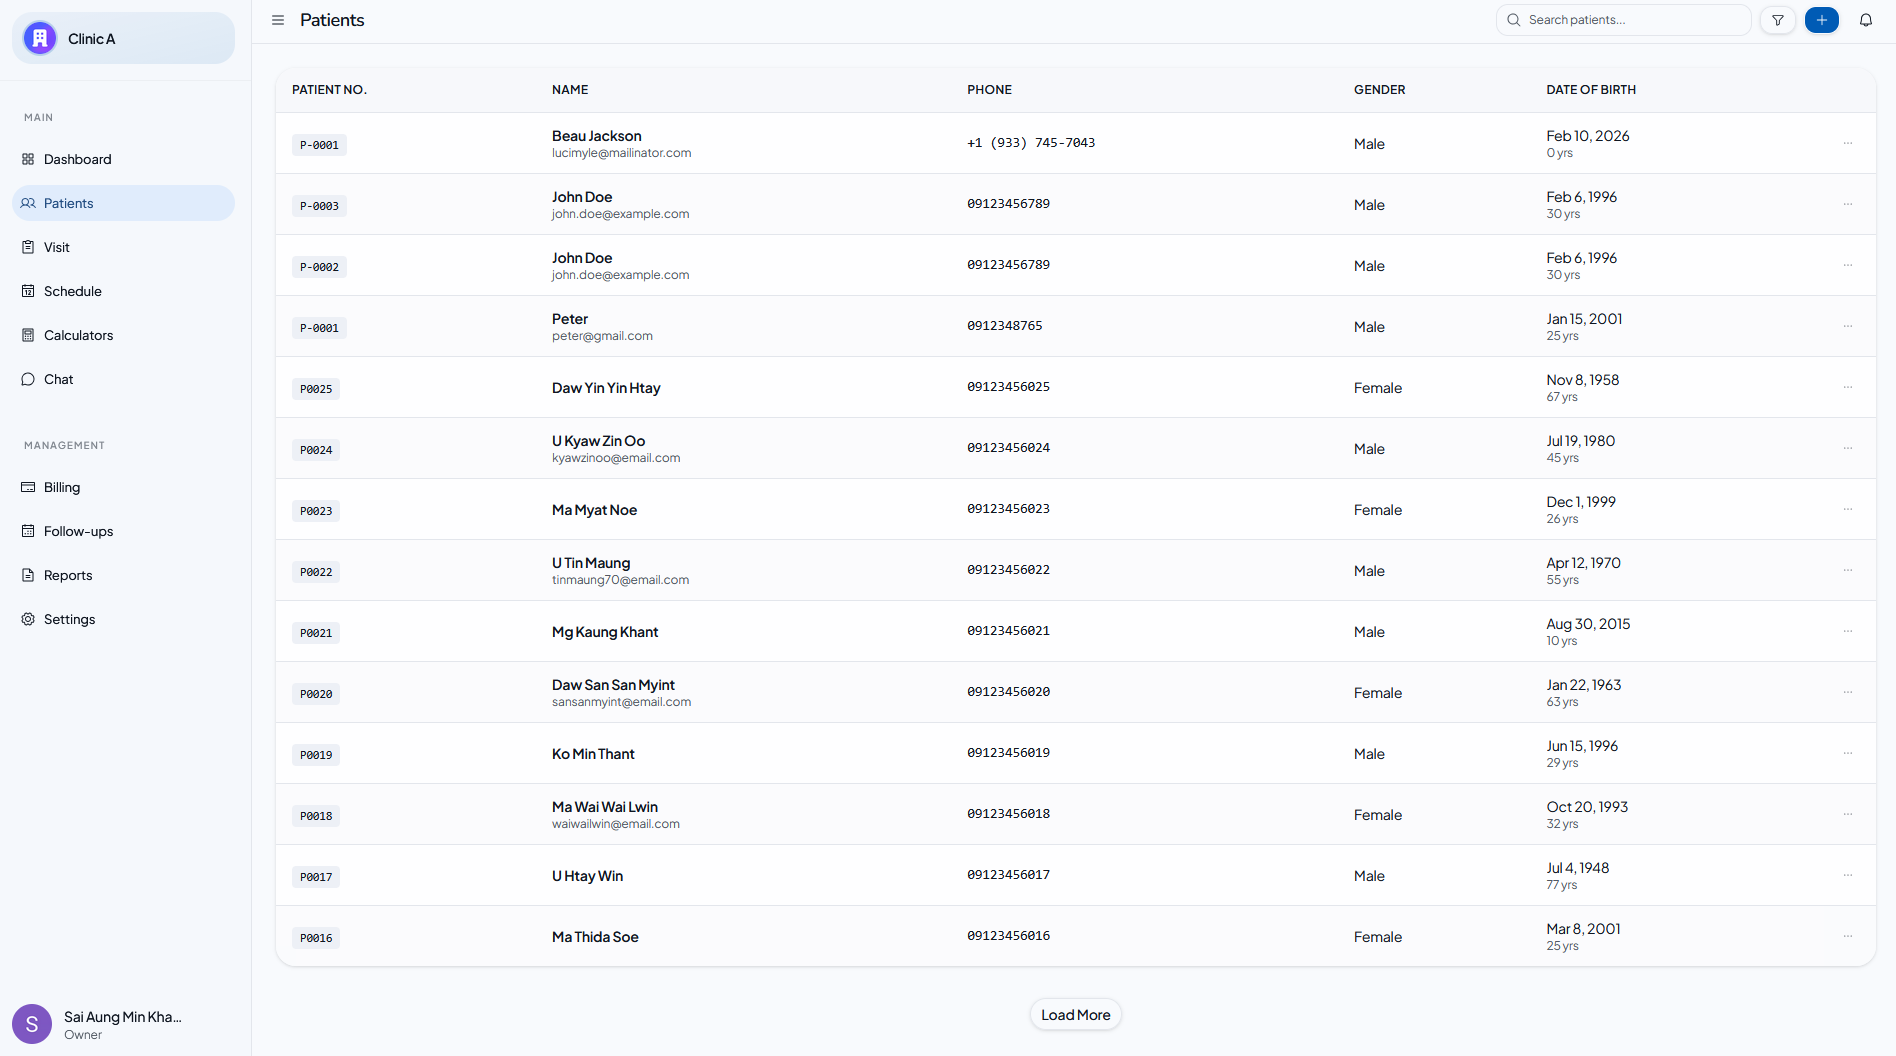Click the Load More button
Screen dimensions: 1896x1056
(x=1076, y=1015)
